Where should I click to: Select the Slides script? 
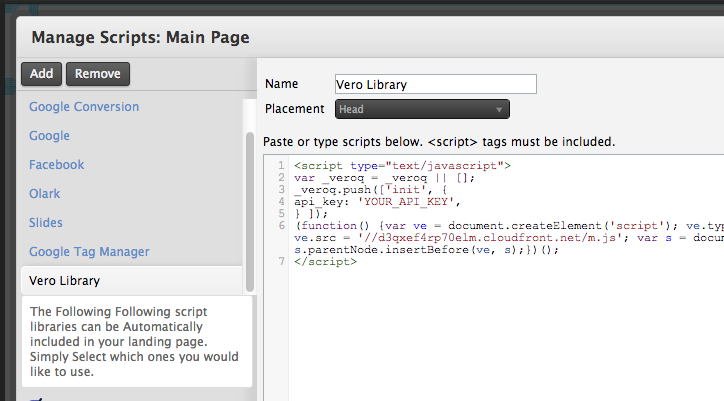coord(46,223)
